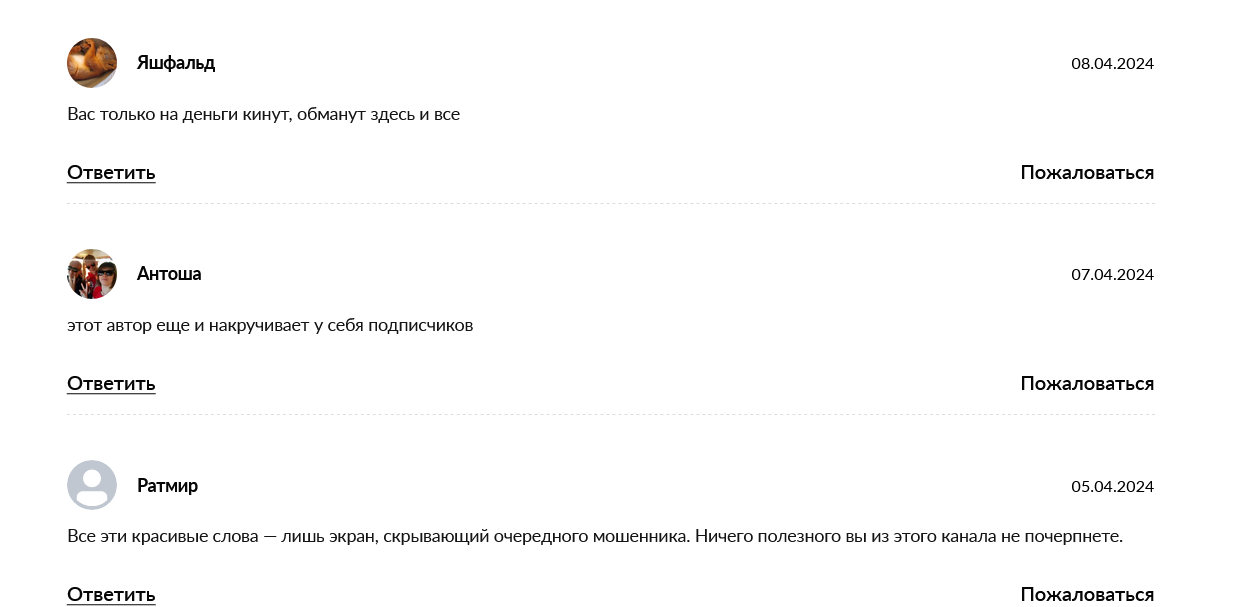Screen dimensions: 1252x607
Task: Open the Яшфальд username
Action: point(176,63)
